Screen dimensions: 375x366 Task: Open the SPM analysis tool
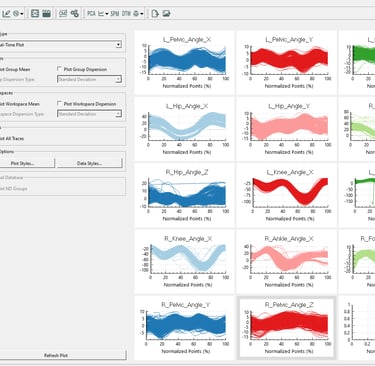[x=115, y=14]
